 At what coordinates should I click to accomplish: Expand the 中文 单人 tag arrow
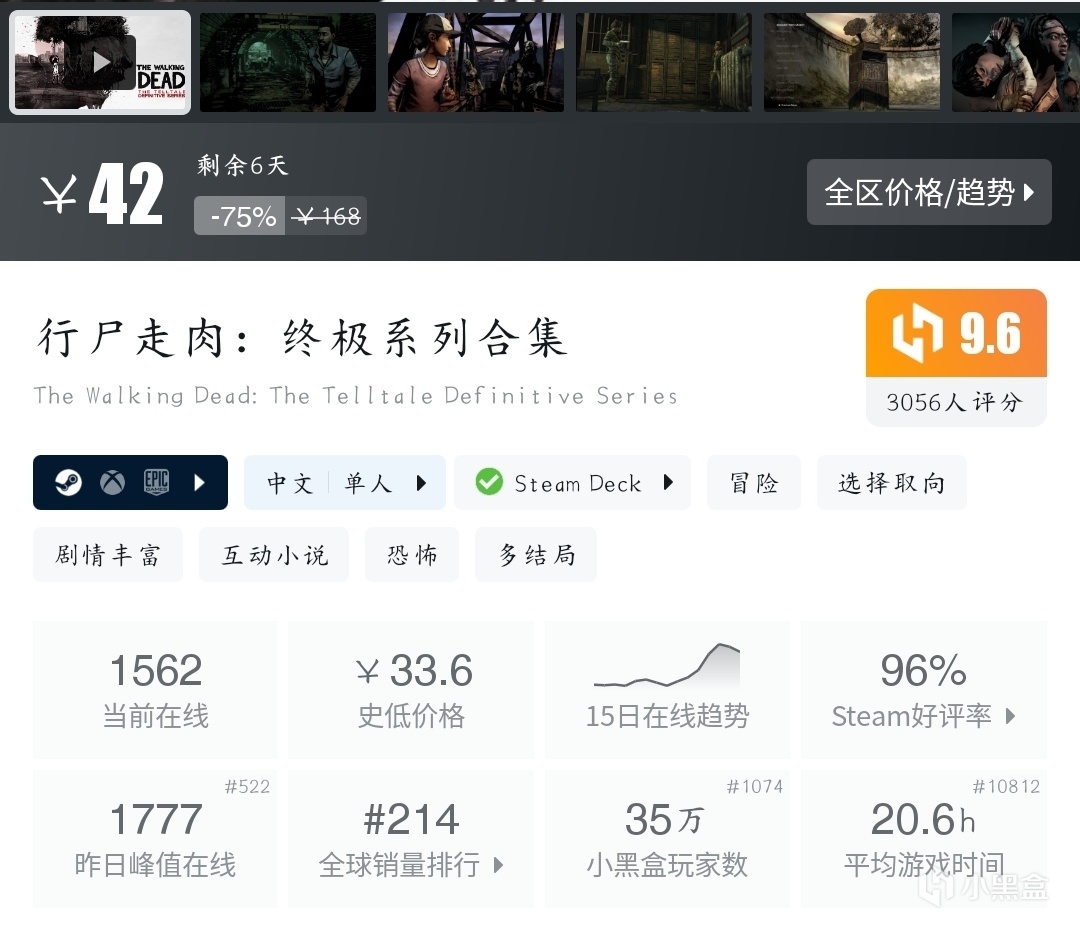(422, 483)
